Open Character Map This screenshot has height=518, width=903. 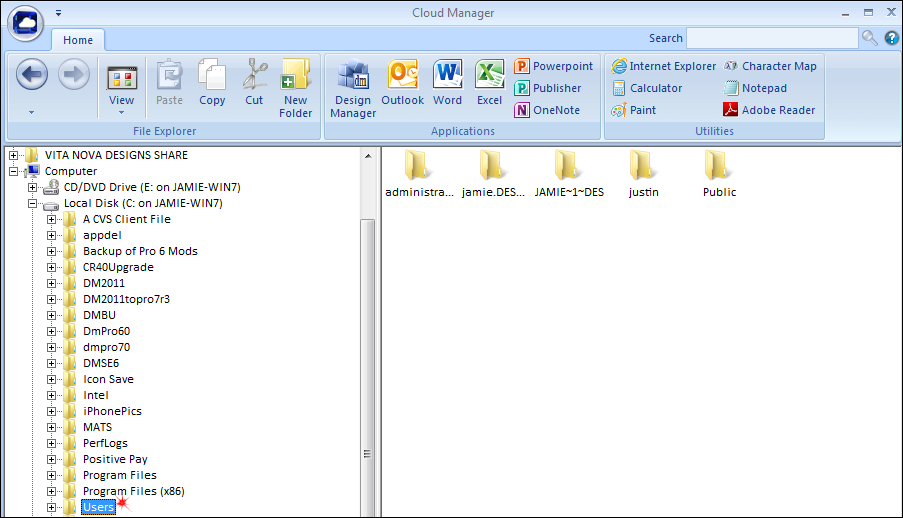point(770,66)
